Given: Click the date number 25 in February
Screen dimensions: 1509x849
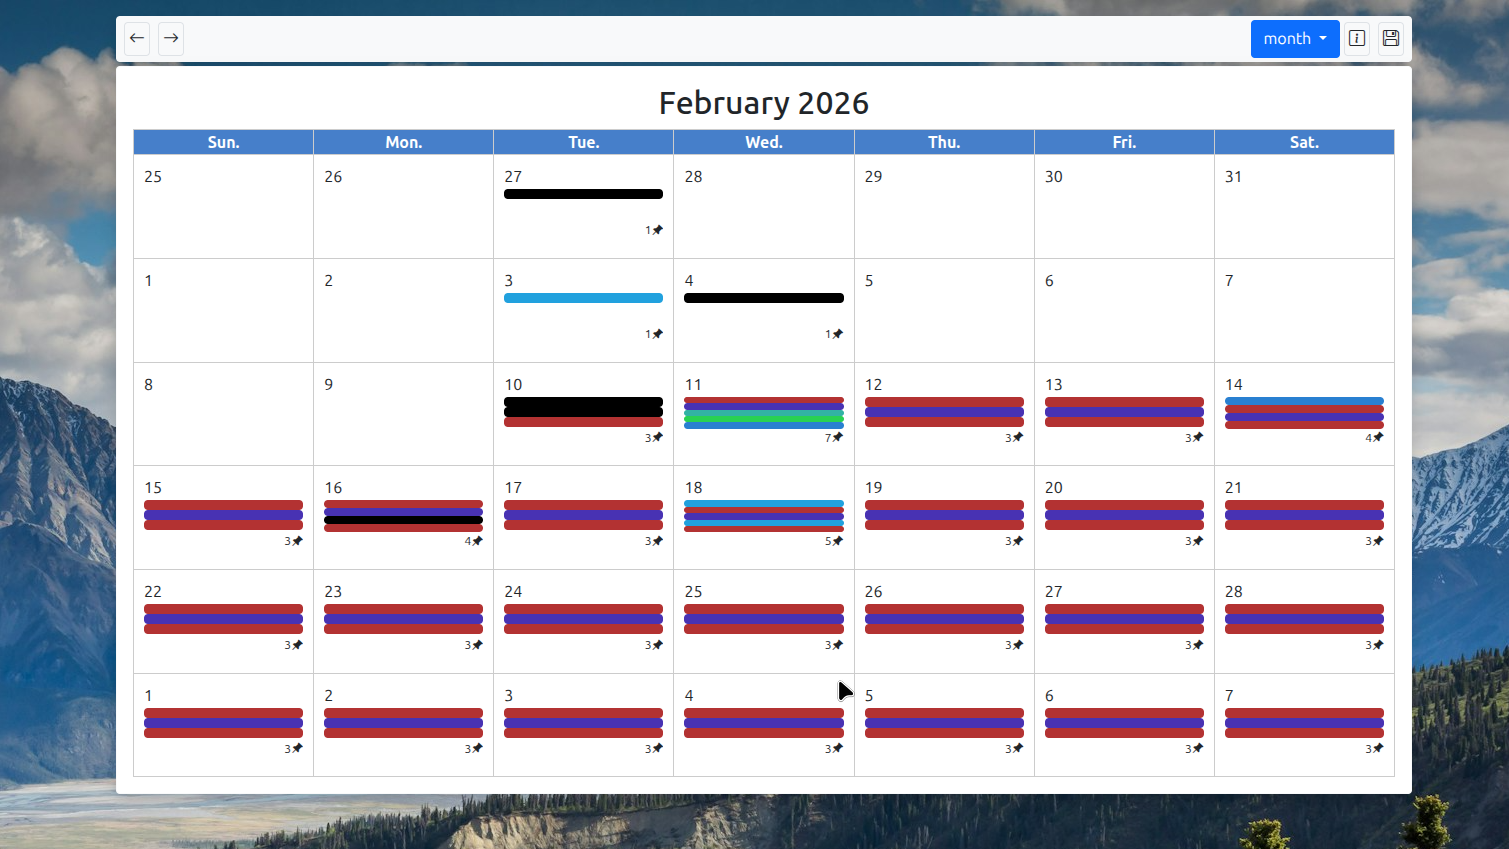Looking at the screenshot, I should pyautogui.click(x=694, y=592).
